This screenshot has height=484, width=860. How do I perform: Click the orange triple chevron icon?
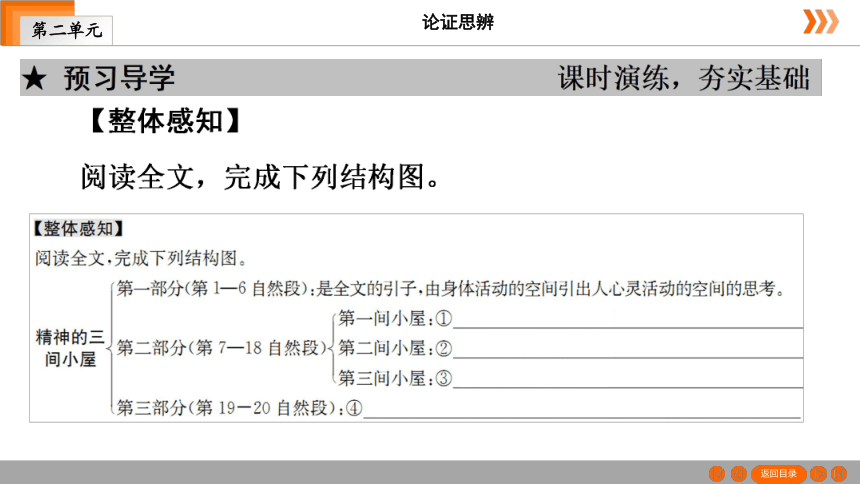(x=821, y=22)
